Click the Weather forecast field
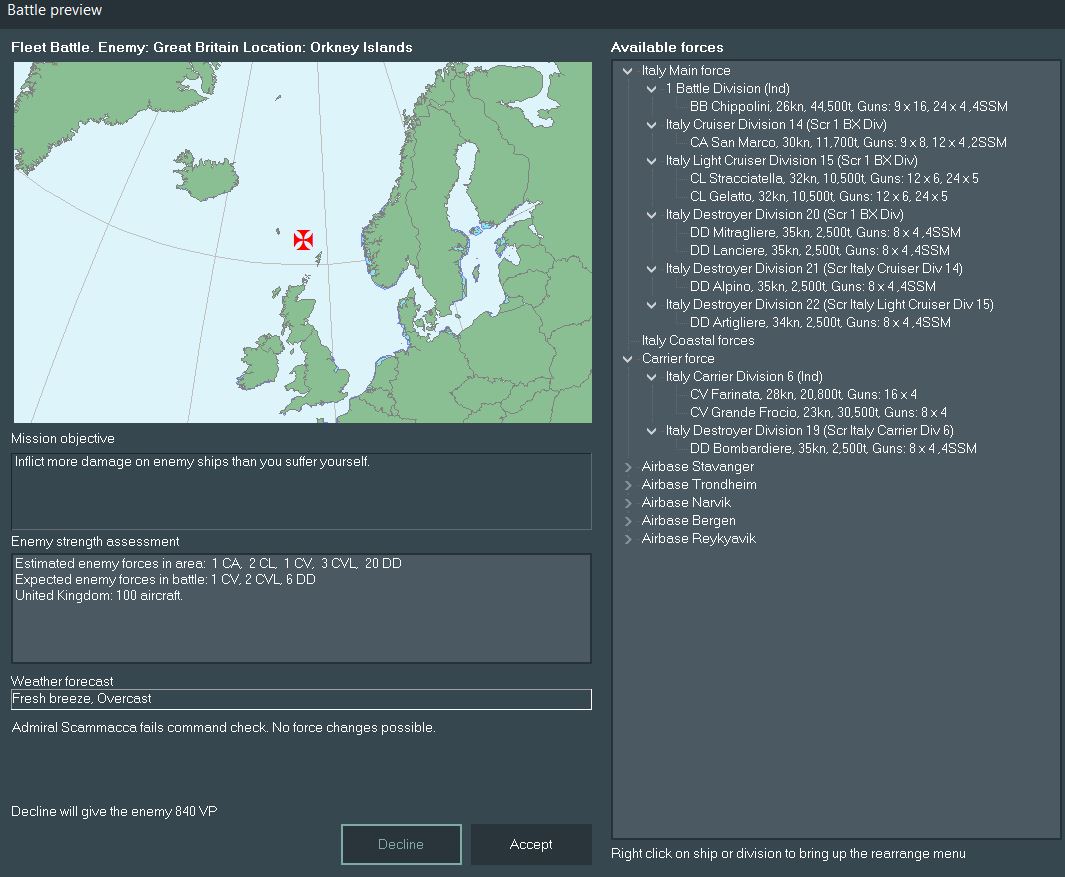 (302, 699)
